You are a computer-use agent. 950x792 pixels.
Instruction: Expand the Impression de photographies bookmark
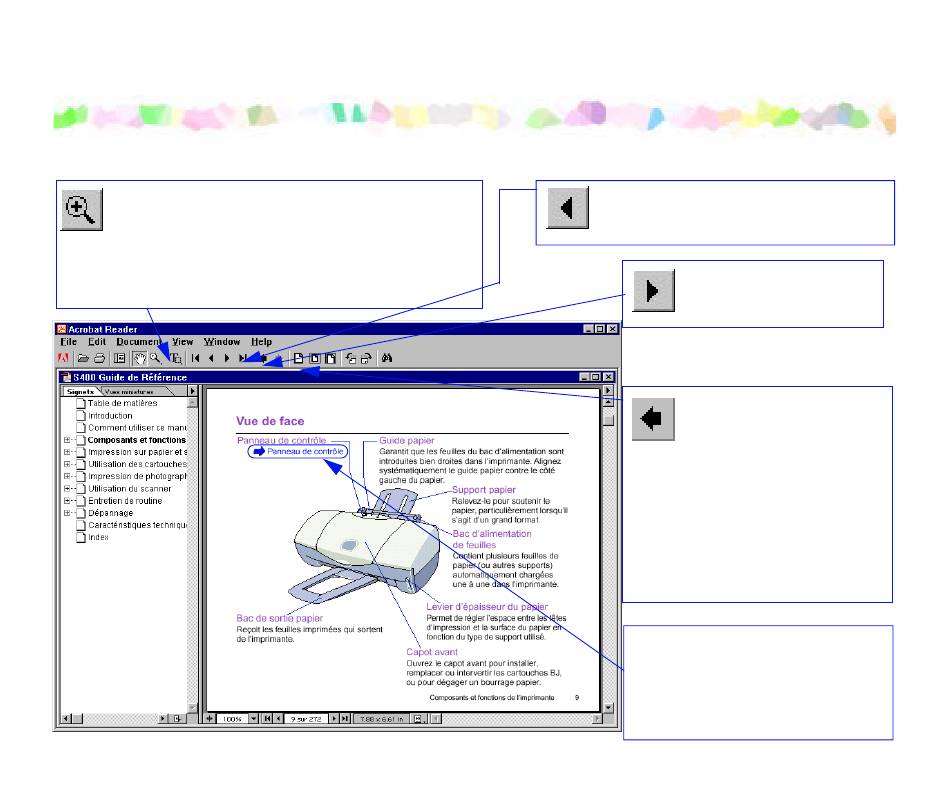tap(67, 476)
